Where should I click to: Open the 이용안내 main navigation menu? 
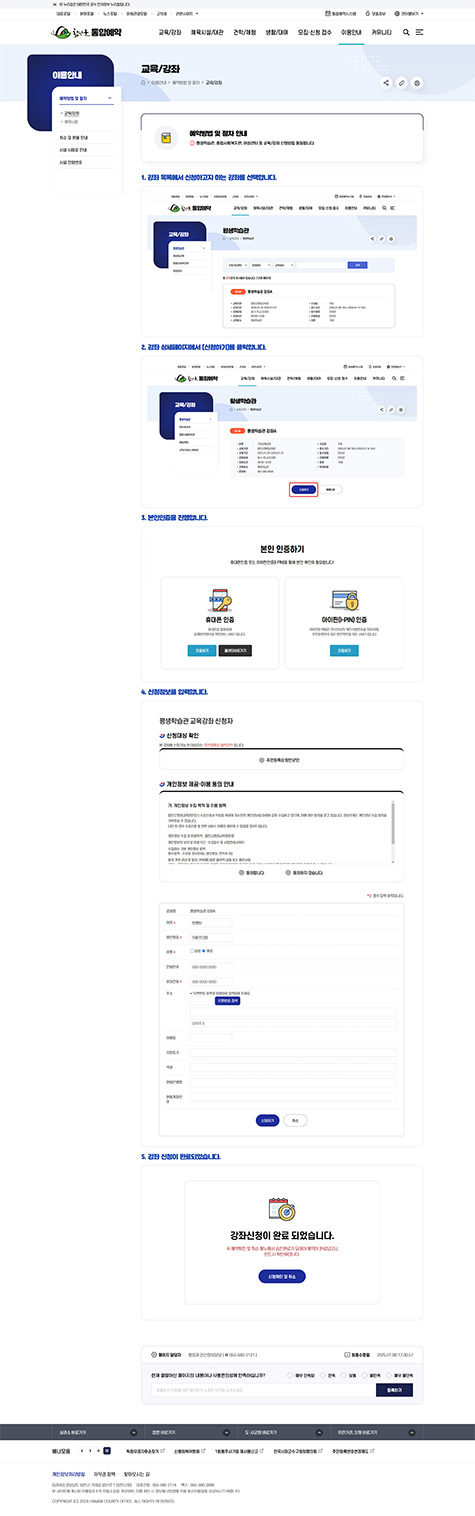click(x=351, y=32)
